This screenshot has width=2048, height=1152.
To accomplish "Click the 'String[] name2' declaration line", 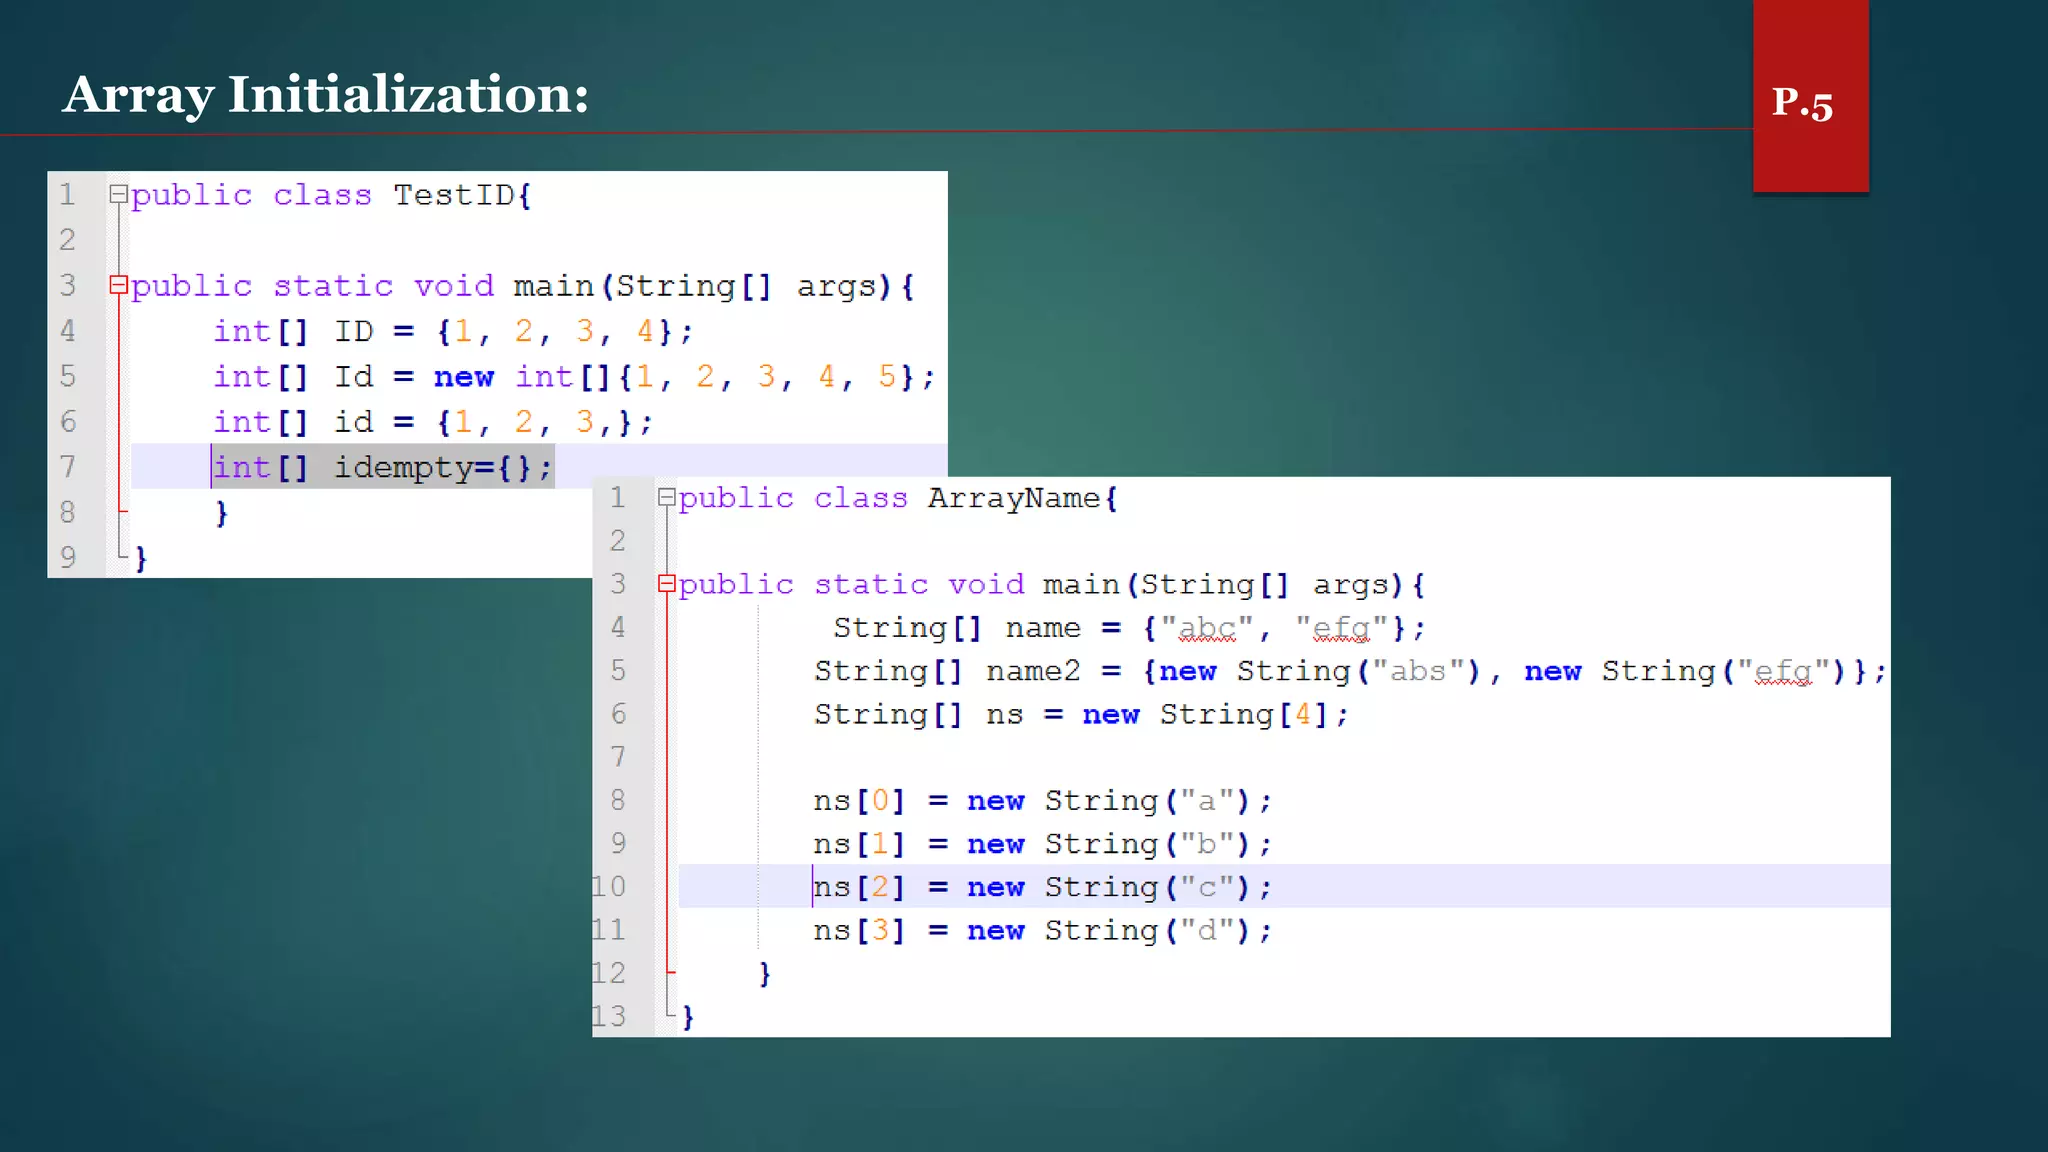I will point(1350,671).
